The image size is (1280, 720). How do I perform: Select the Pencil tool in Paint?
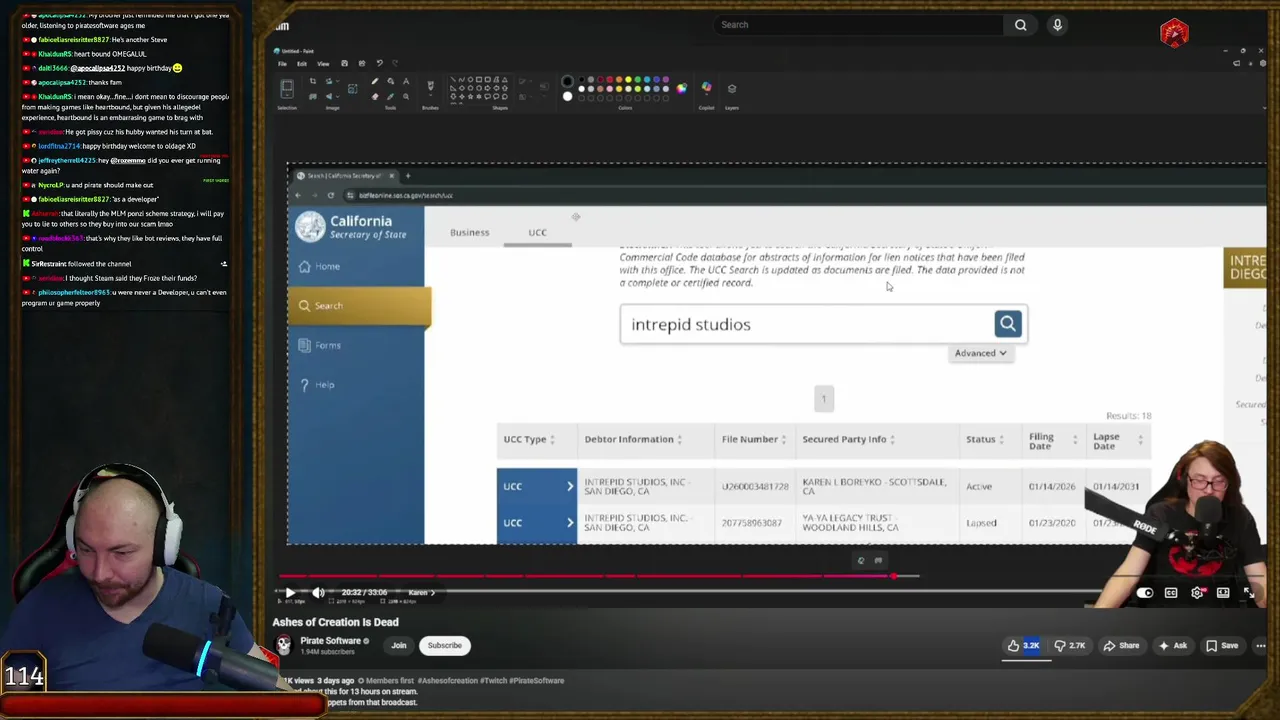click(x=375, y=81)
